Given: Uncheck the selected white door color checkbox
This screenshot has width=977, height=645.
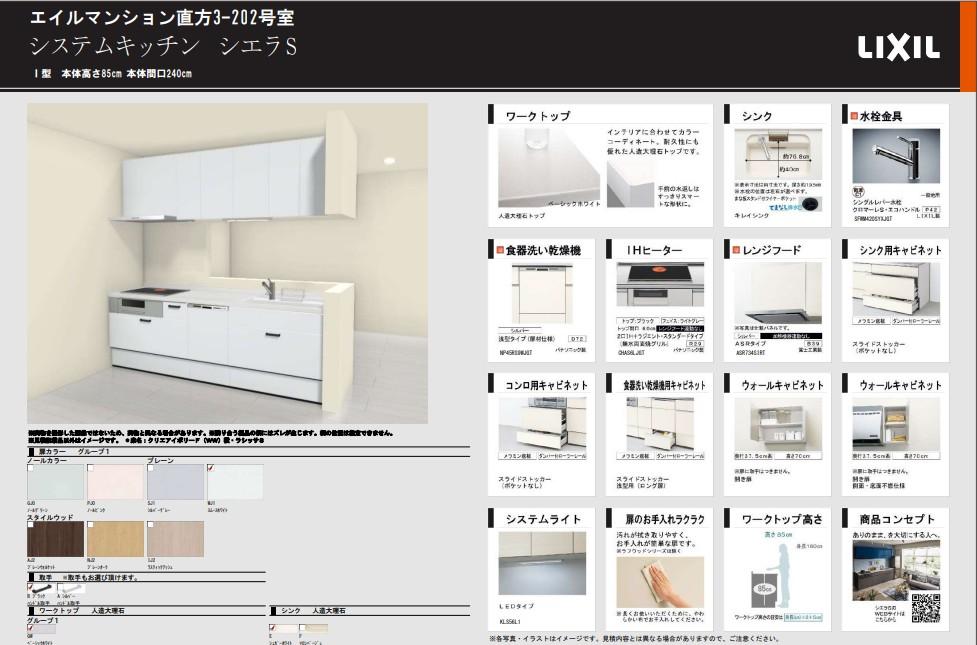Looking at the screenshot, I should pyautogui.click(x=211, y=467).
